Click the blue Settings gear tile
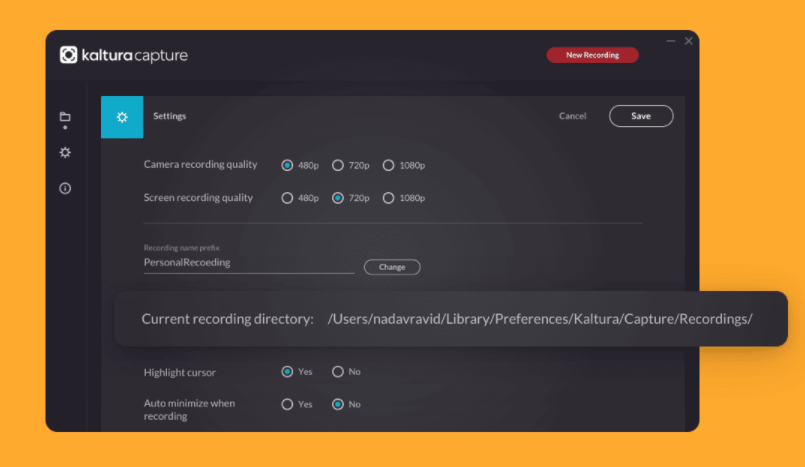 [x=122, y=117]
